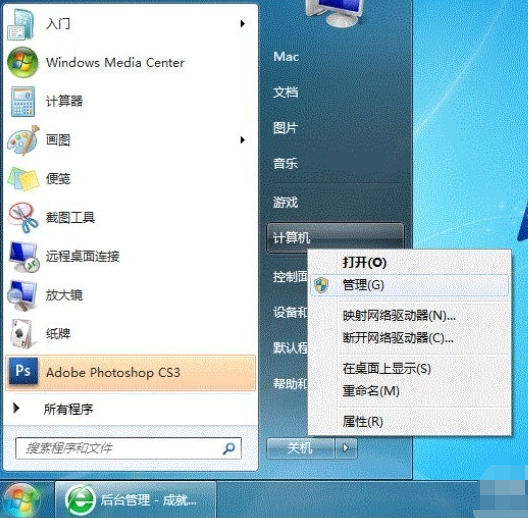Open 文档 (Documents) link
This screenshot has width=529, height=518.
pyautogui.click(x=285, y=92)
